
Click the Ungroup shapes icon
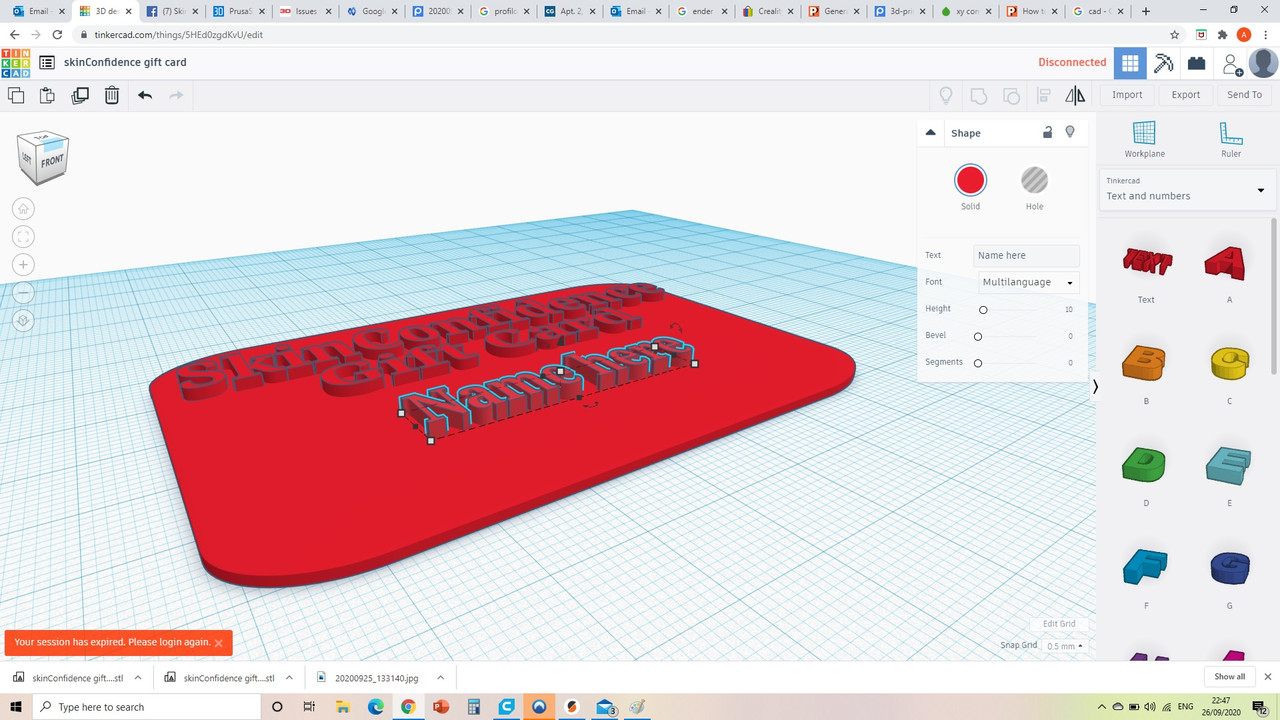coord(1011,96)
